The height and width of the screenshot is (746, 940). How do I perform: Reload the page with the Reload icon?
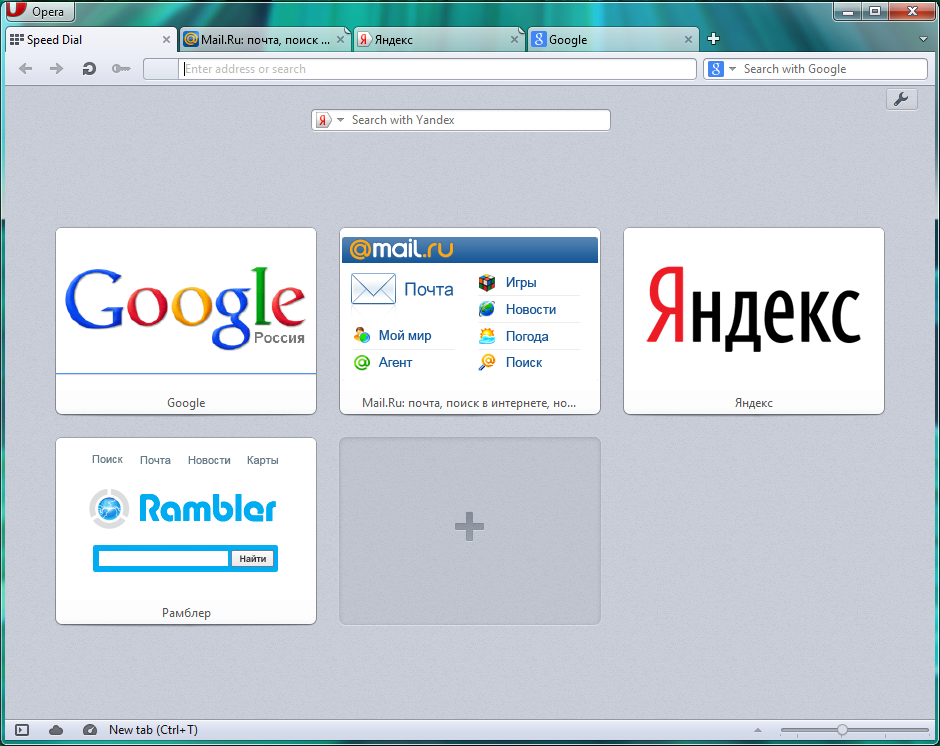89,69
